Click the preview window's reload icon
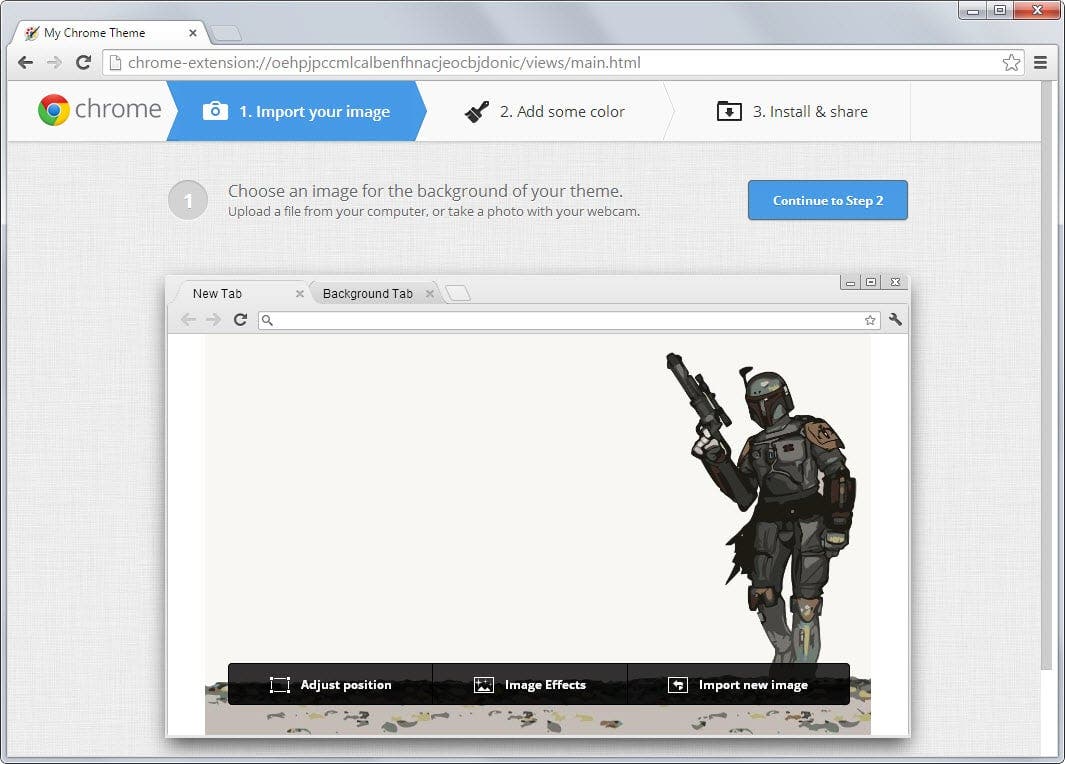Viewport: 1065px width, 764px height. click(x=240, y=319)
